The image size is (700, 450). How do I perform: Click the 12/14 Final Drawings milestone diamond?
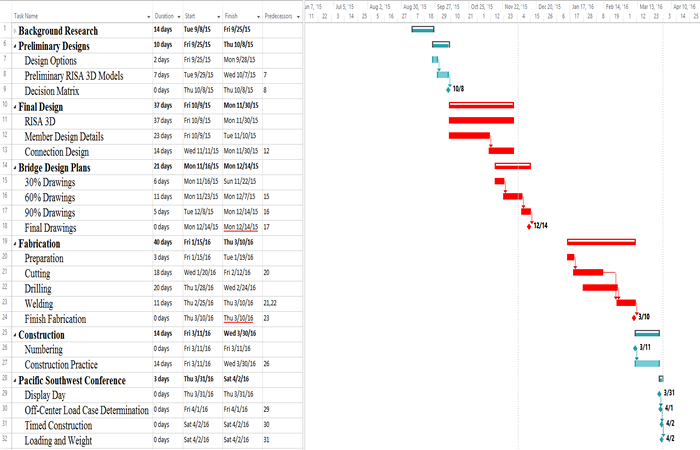click(529, 226)
